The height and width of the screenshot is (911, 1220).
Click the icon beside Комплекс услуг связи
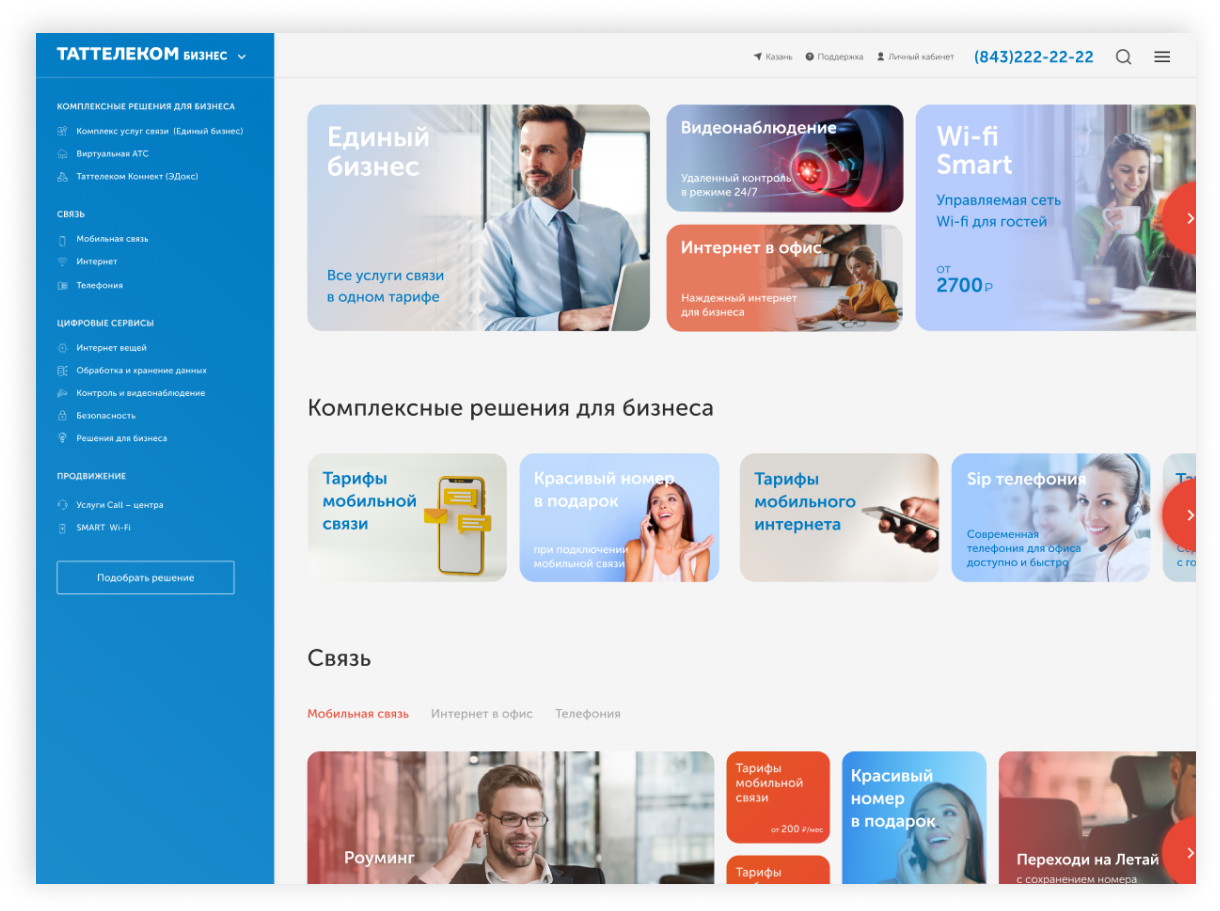pyautogui.click(x=62, y=131)
